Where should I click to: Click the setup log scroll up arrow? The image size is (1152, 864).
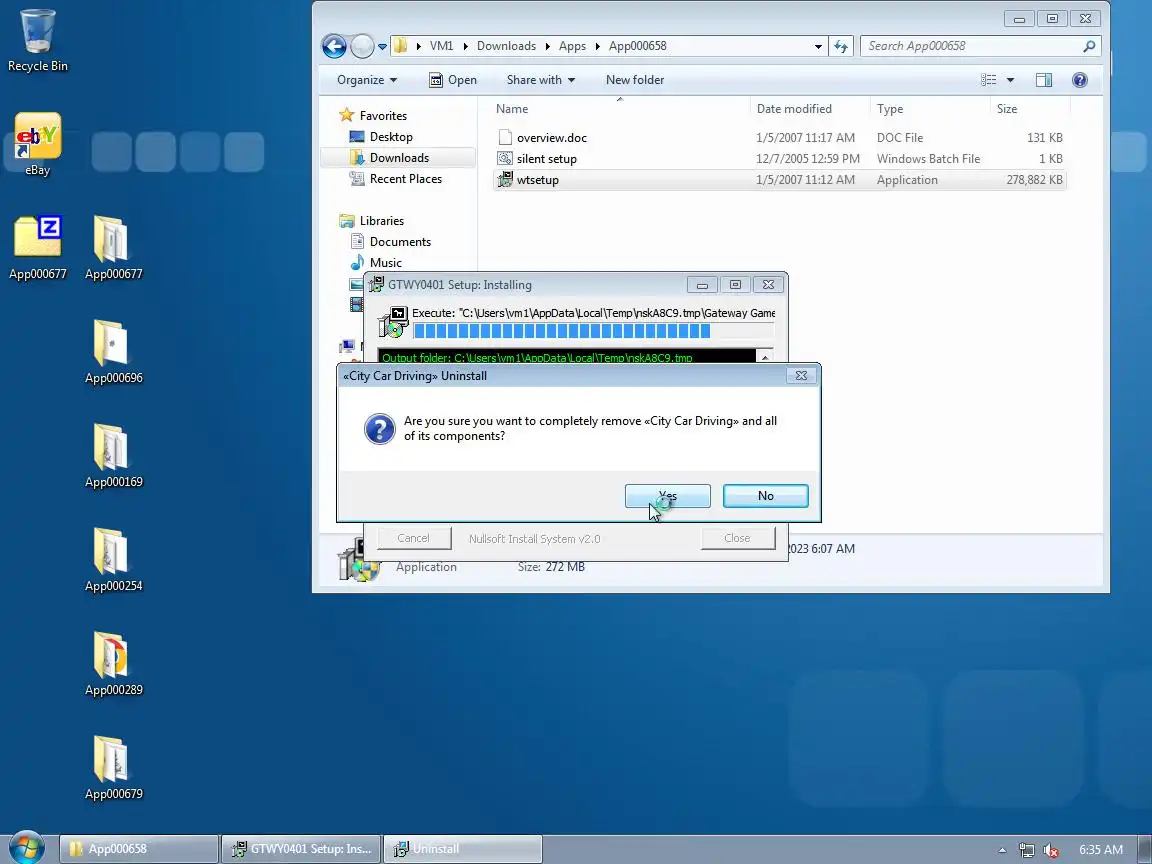click(765, 357)
